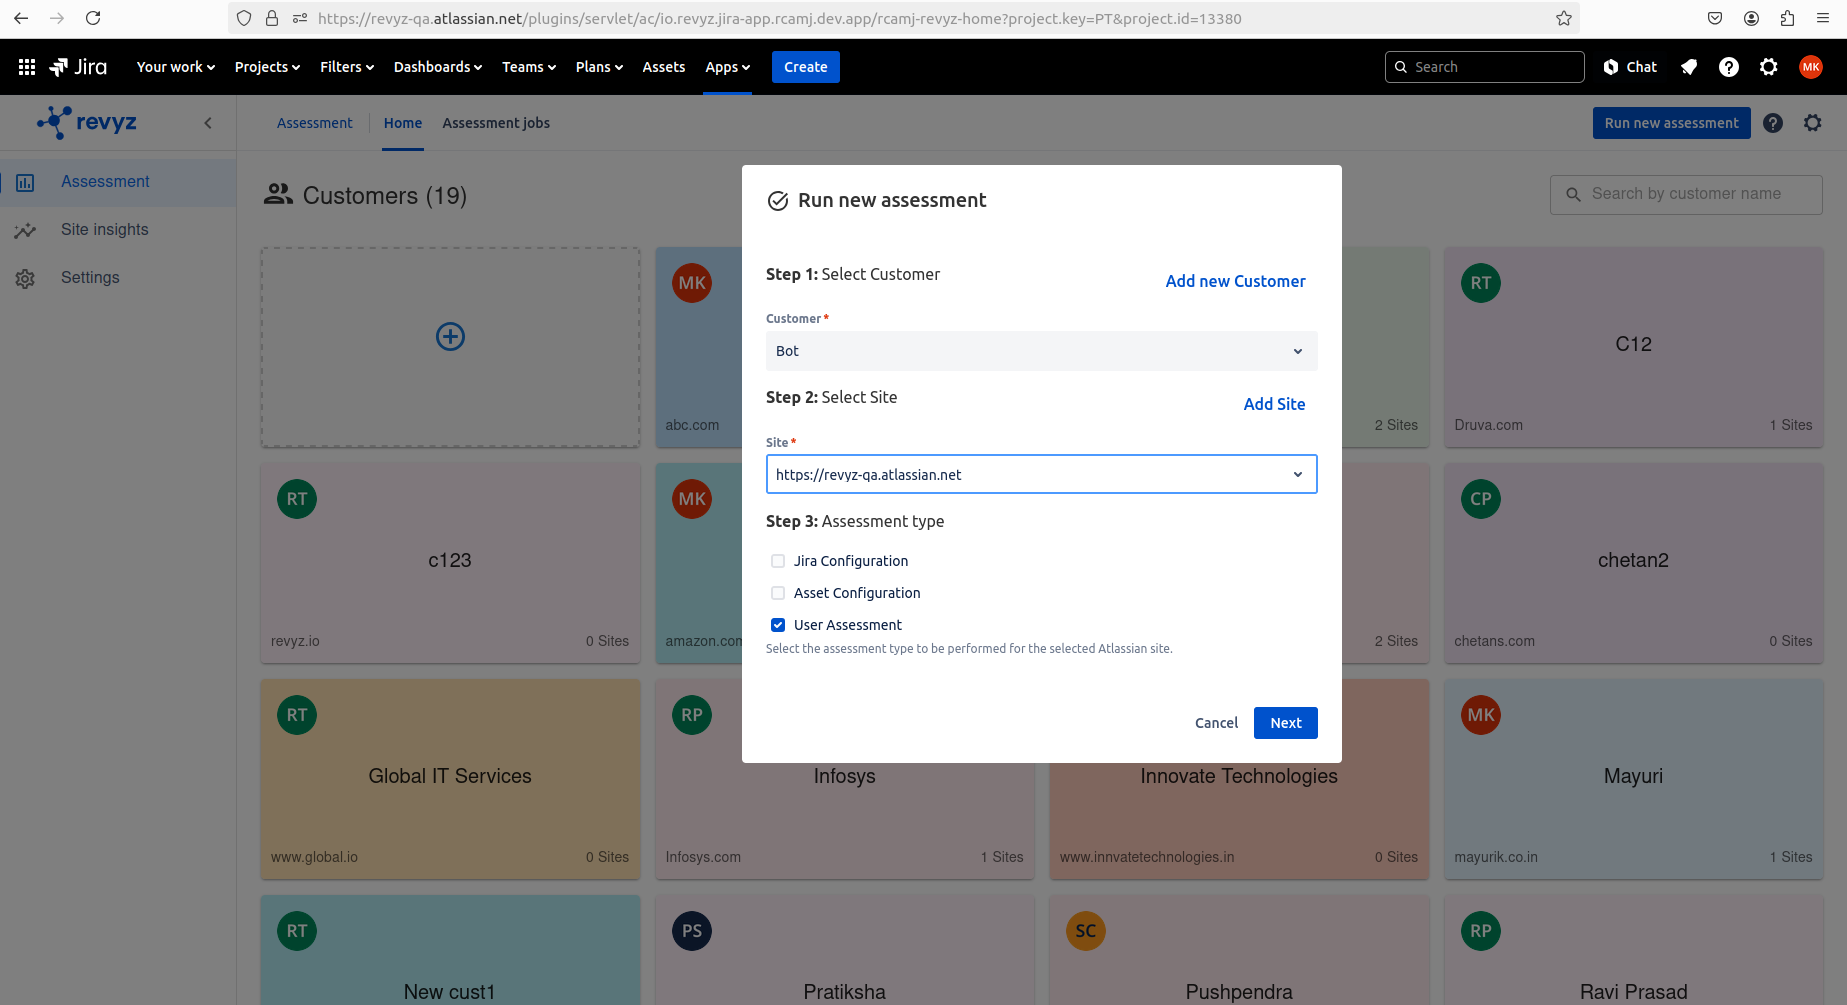Expand the Dashboards menu
This screenshot has height=1005, width=1847.
coord(438,67)
